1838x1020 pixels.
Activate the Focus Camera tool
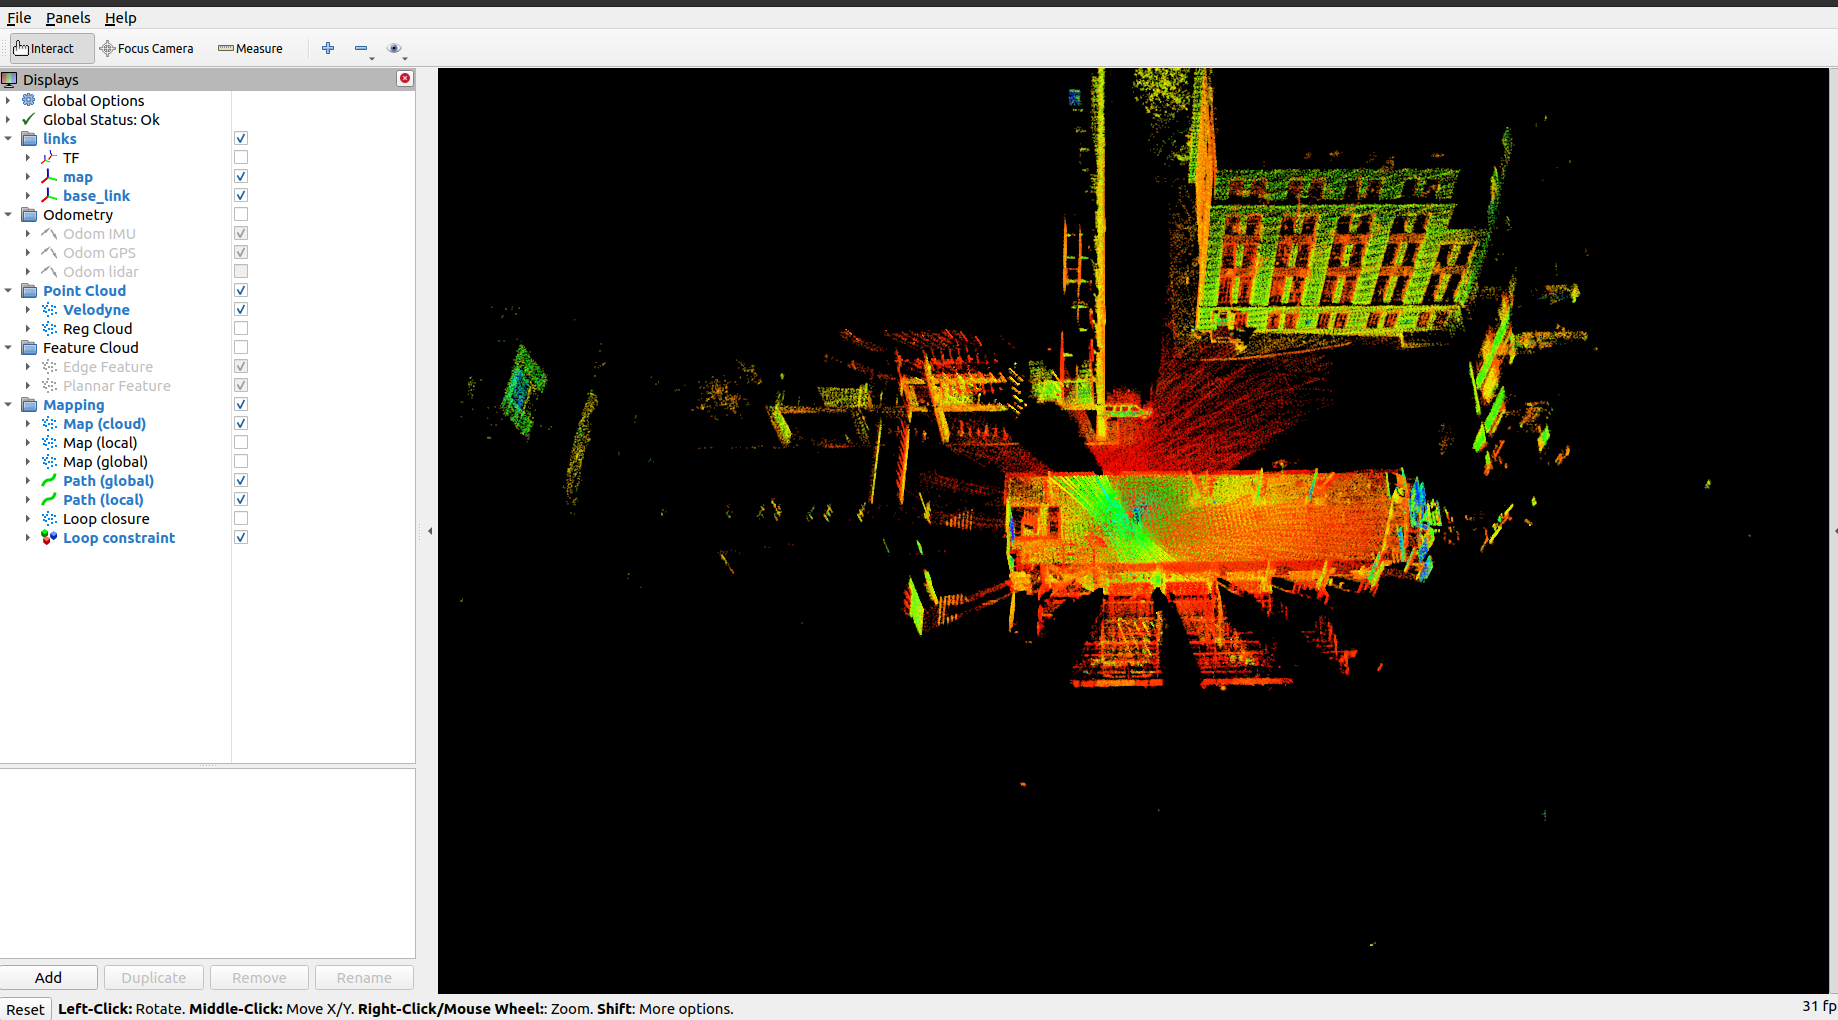click(147, 48)
